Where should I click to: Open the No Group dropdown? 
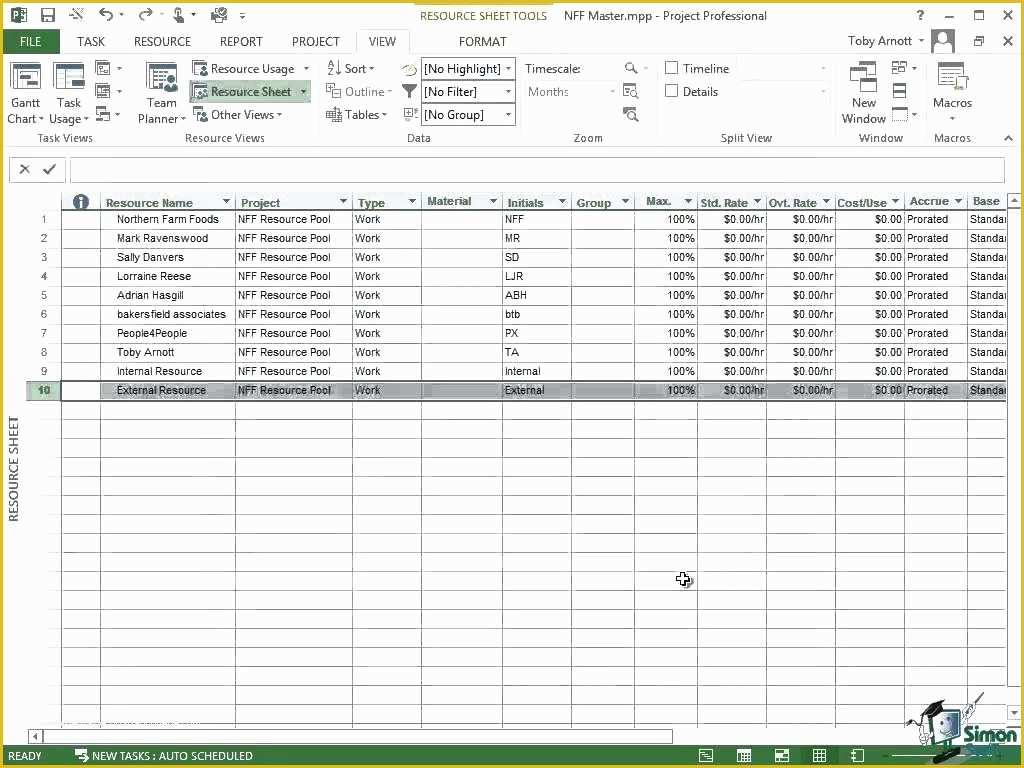508,115
